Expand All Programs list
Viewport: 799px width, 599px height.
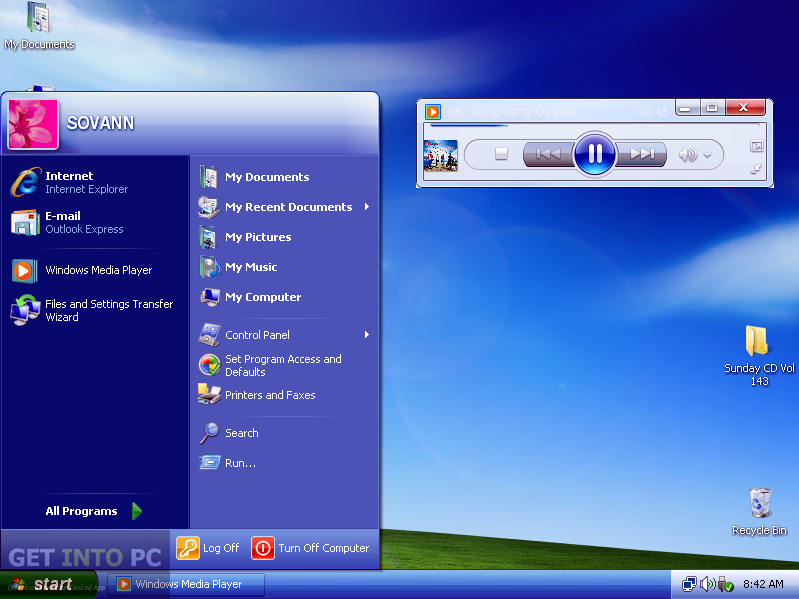(94, 511)
